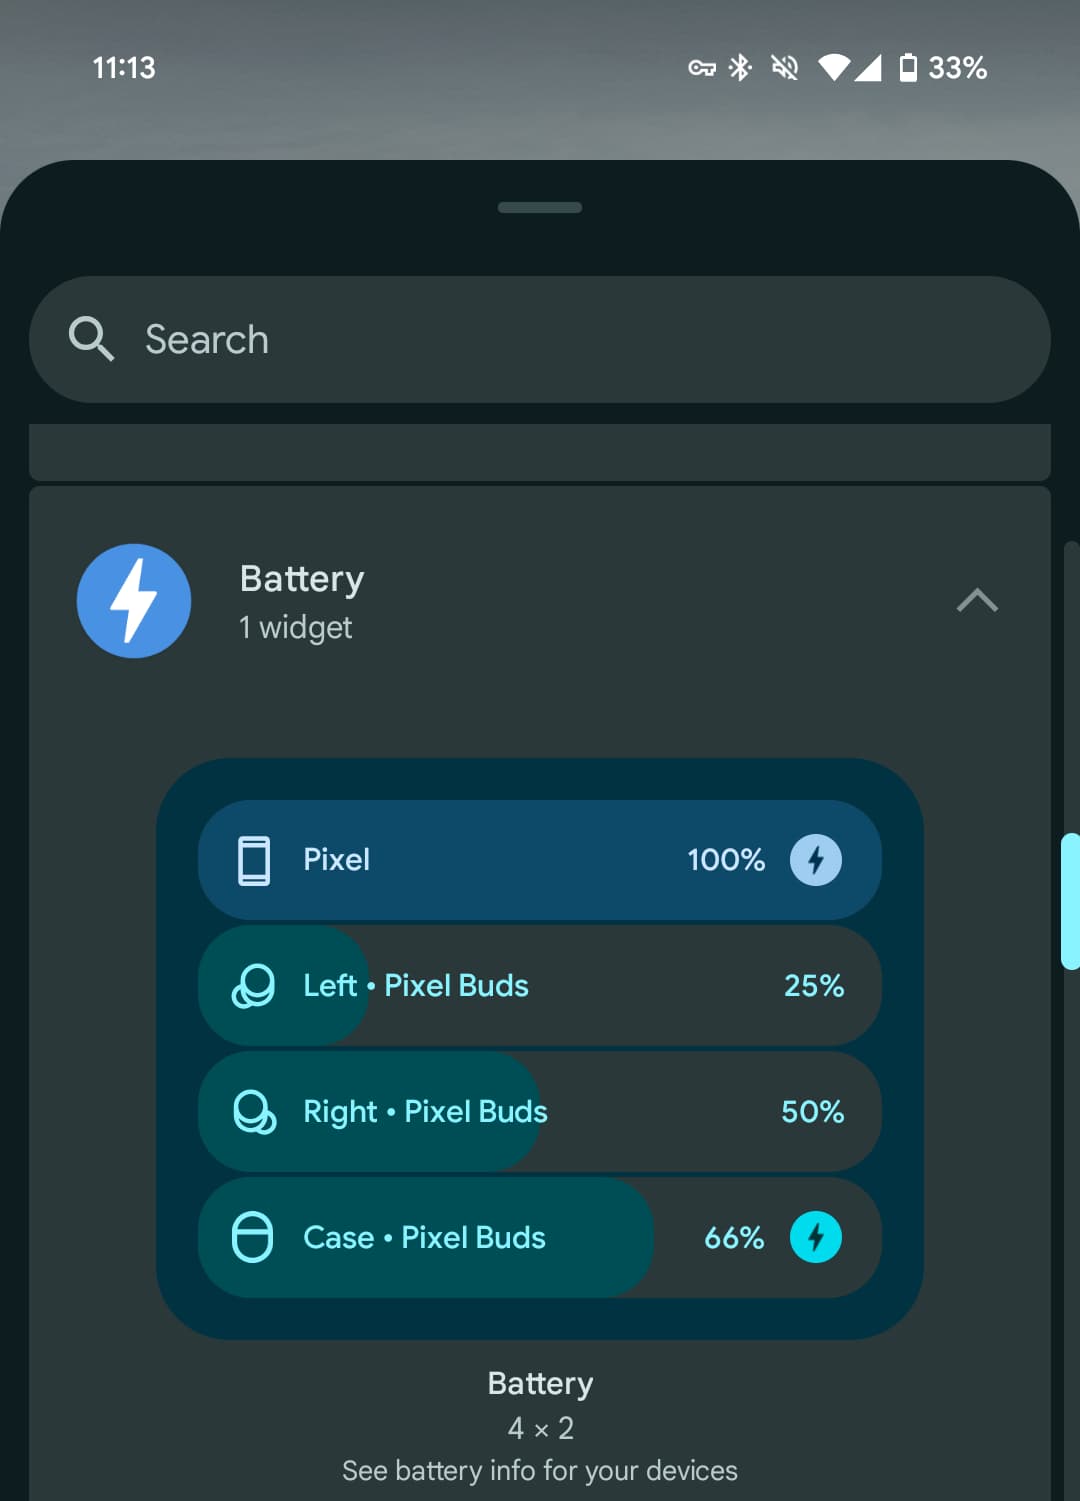Click the left Pixel Buds earbud icon

(253, 986)
